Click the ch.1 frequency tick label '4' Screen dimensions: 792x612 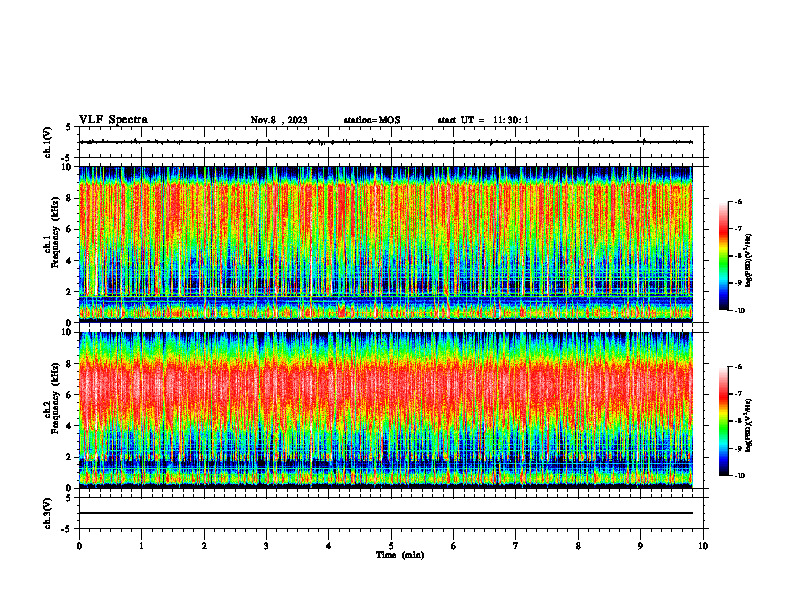tap(69, 261)
